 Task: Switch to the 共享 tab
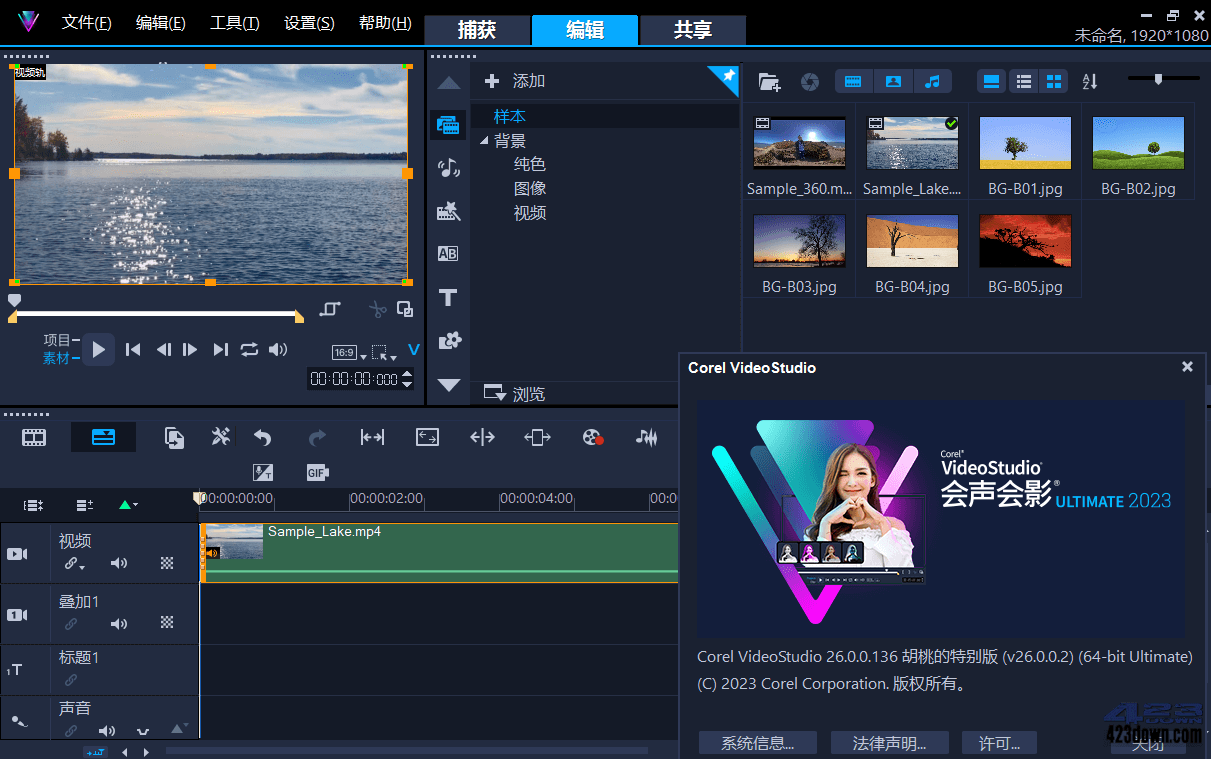point(692,30)
